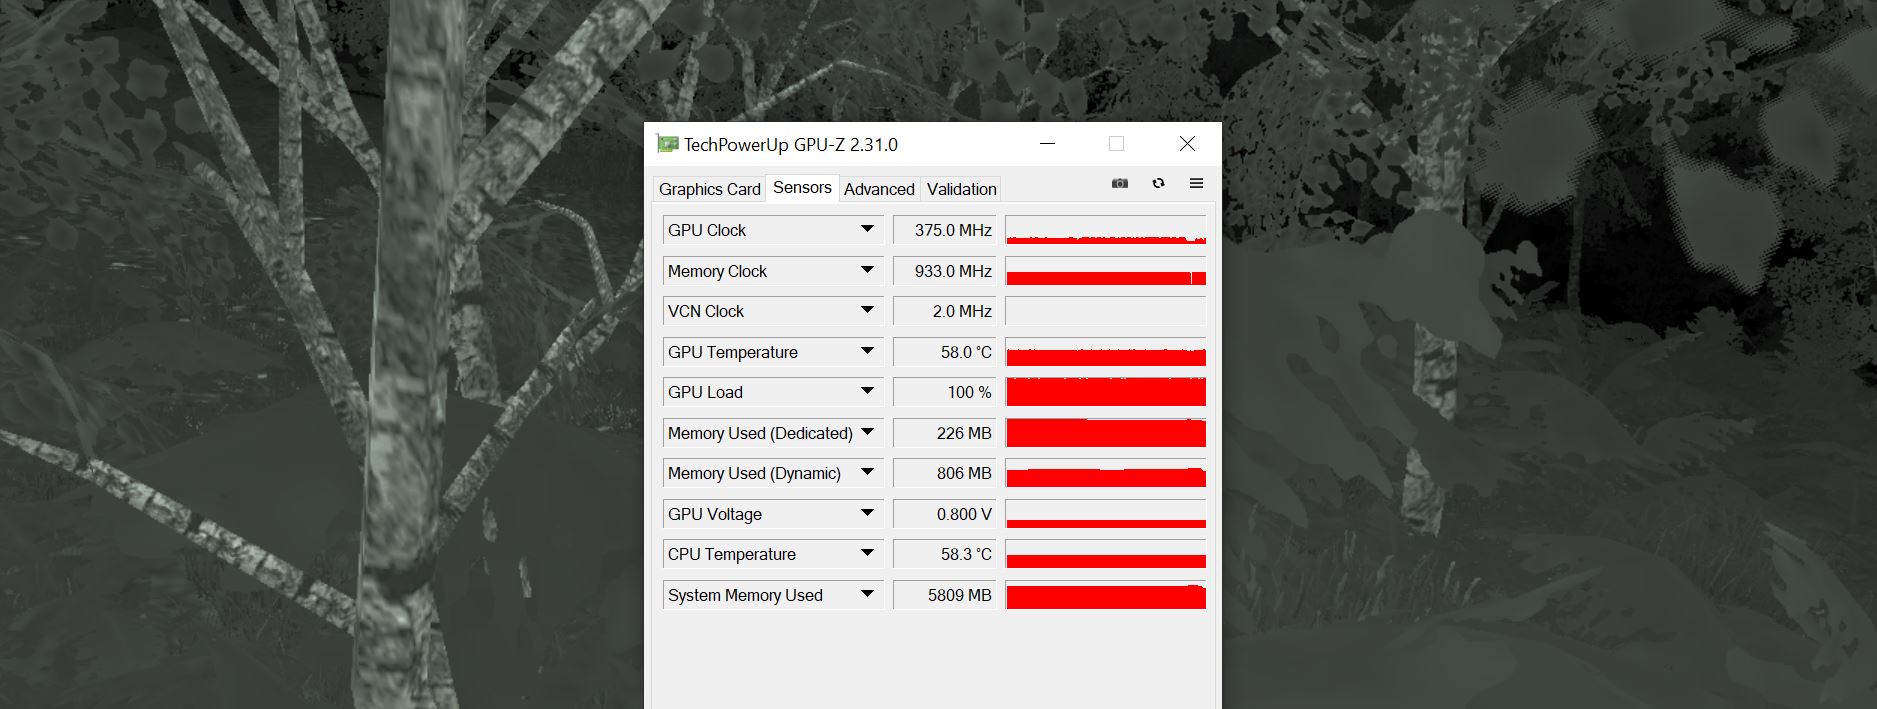
Task: Click the 5809 MB System Memory value
Action: point(944,595)
